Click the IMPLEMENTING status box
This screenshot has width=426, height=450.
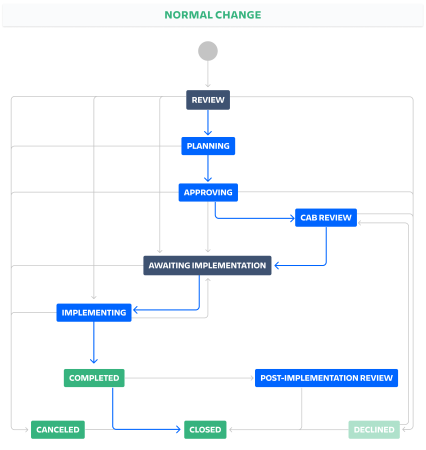pos(94,313)
